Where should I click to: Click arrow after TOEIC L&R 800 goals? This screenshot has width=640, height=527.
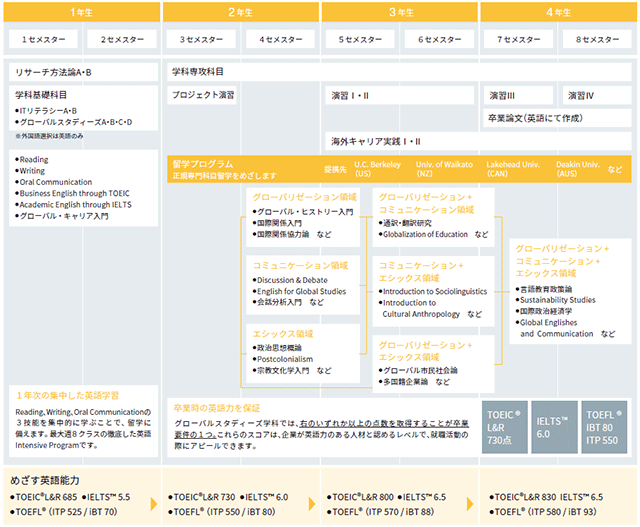[470, 504]
